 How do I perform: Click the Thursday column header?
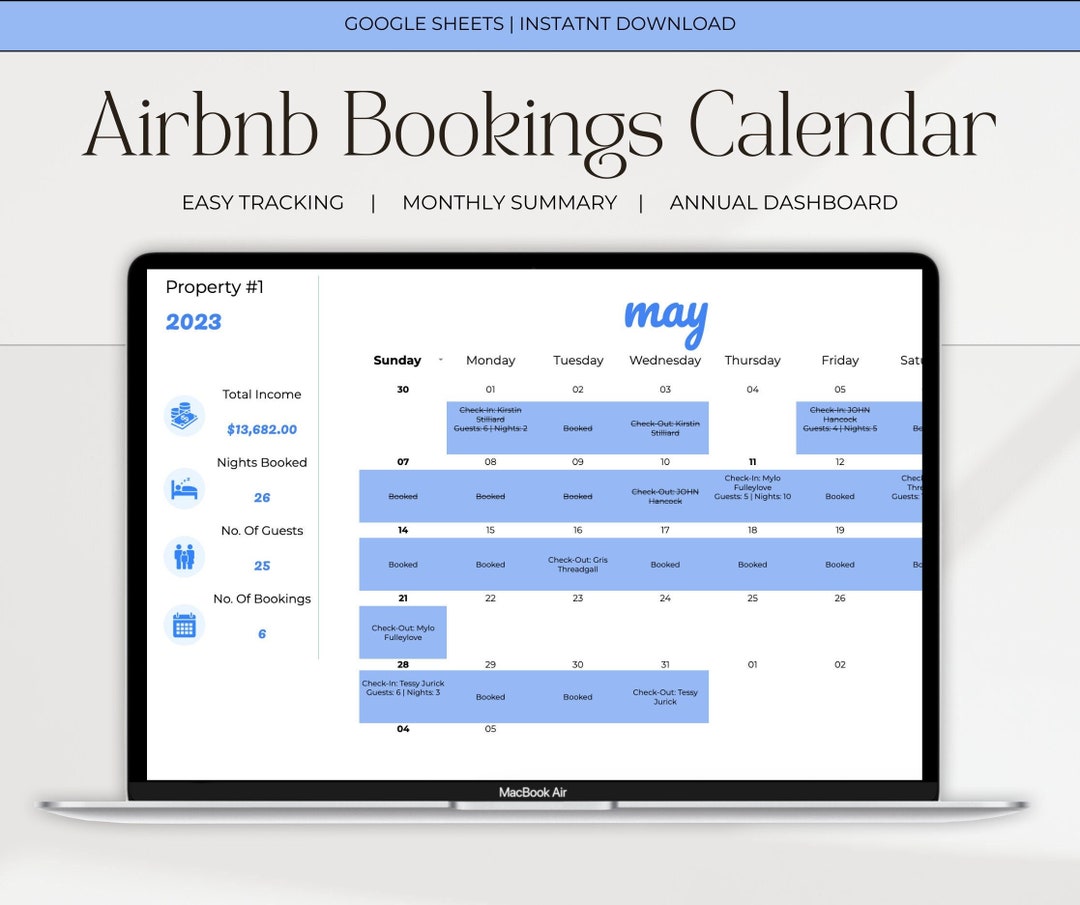(752, 359)
